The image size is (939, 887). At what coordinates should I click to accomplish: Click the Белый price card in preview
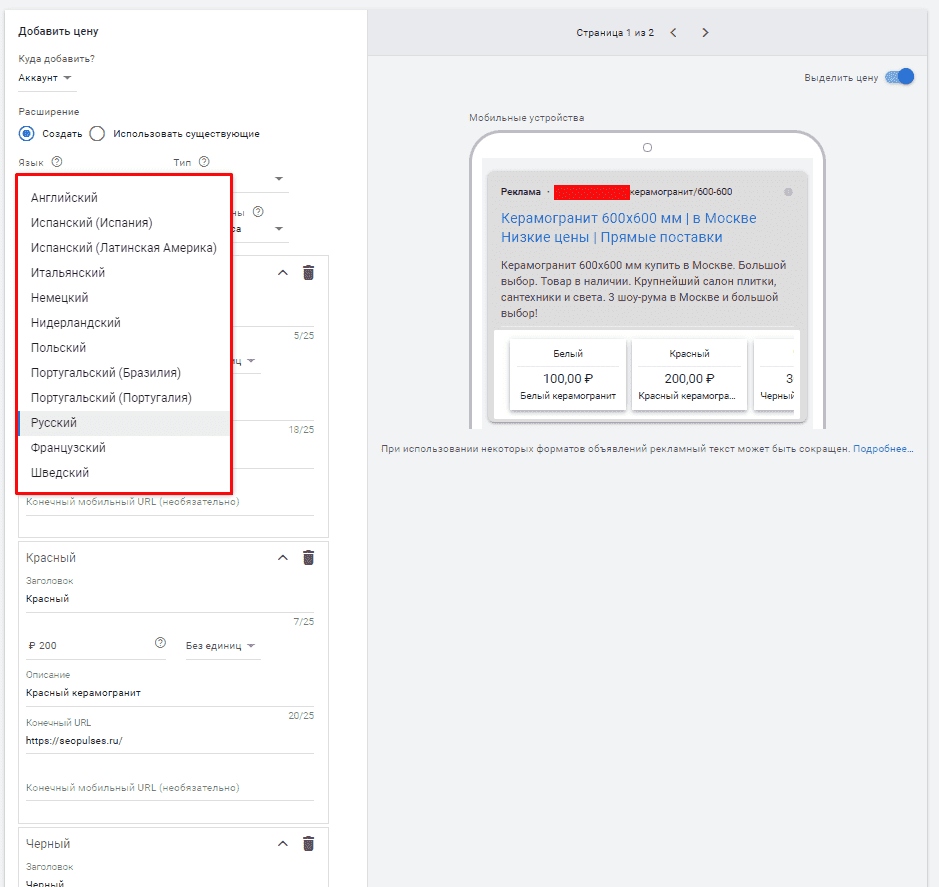pos(568,374)
